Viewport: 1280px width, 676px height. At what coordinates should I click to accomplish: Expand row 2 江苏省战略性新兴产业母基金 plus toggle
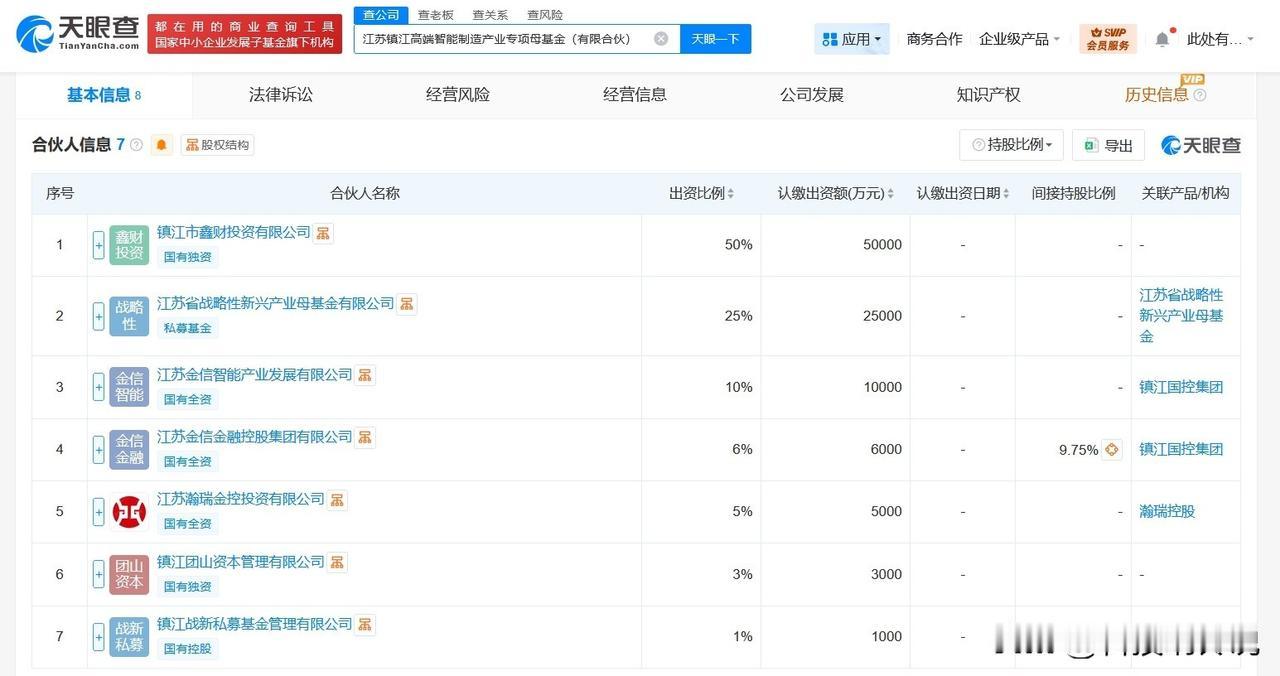pos(98,316)
